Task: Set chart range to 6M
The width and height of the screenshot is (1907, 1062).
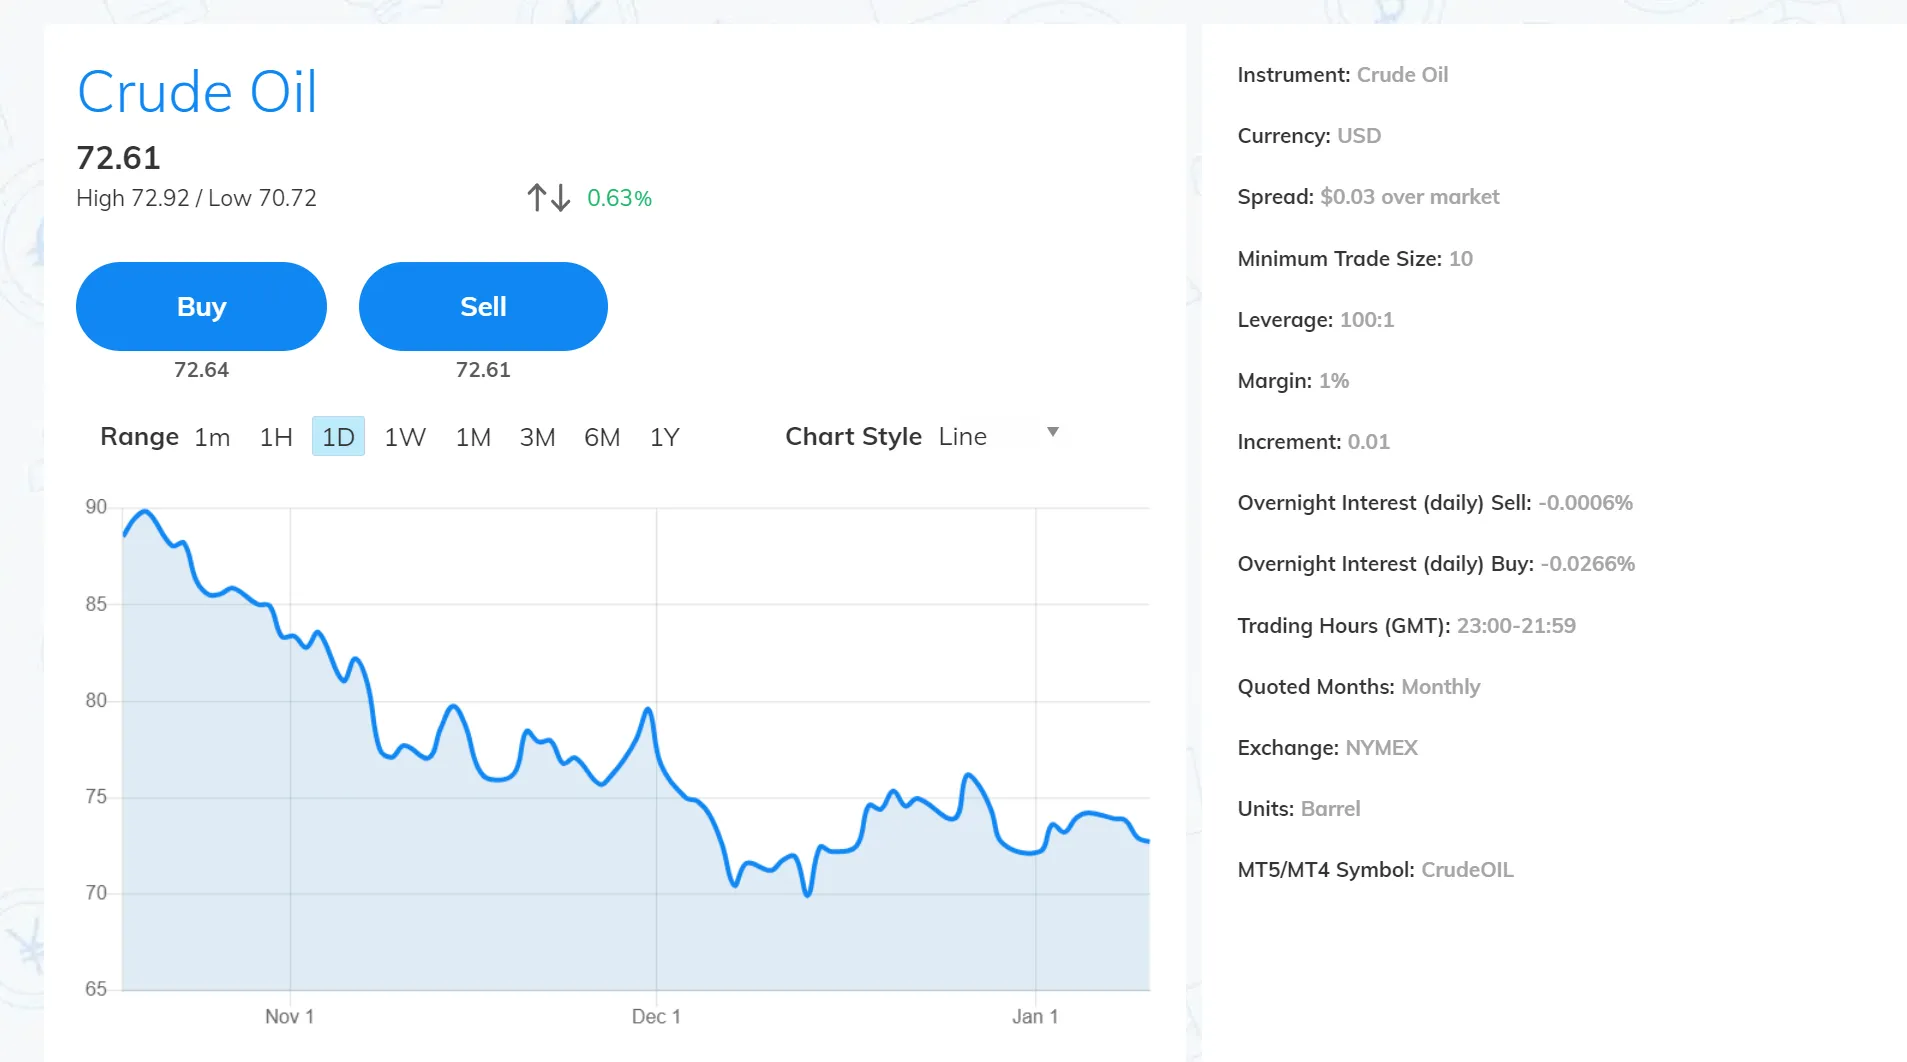Action: pos(602,437)
